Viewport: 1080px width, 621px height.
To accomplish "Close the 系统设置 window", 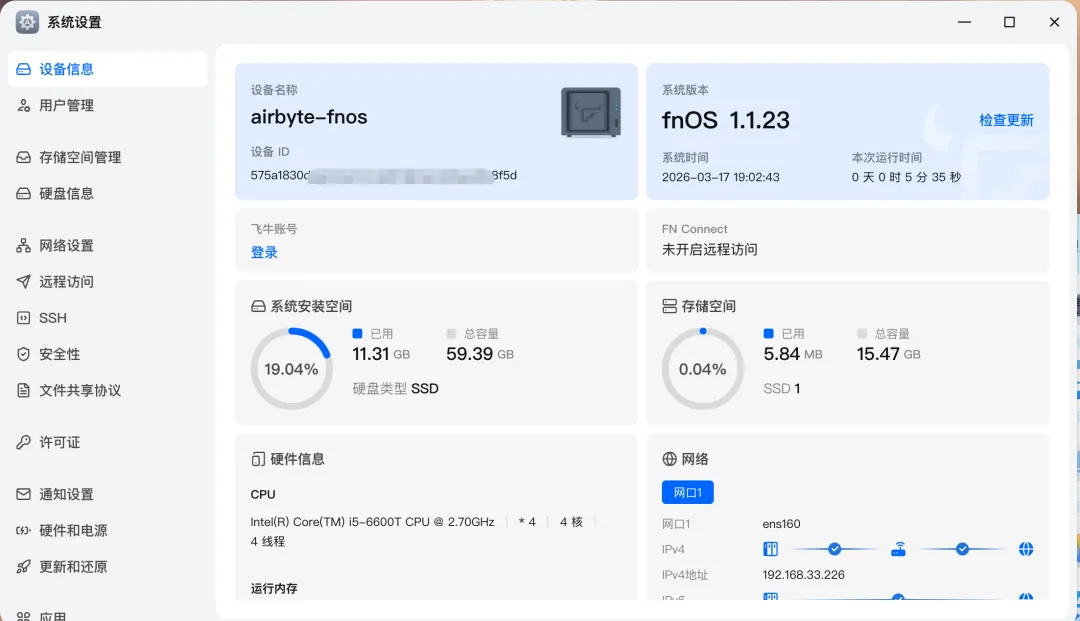I will (1054, 22).
